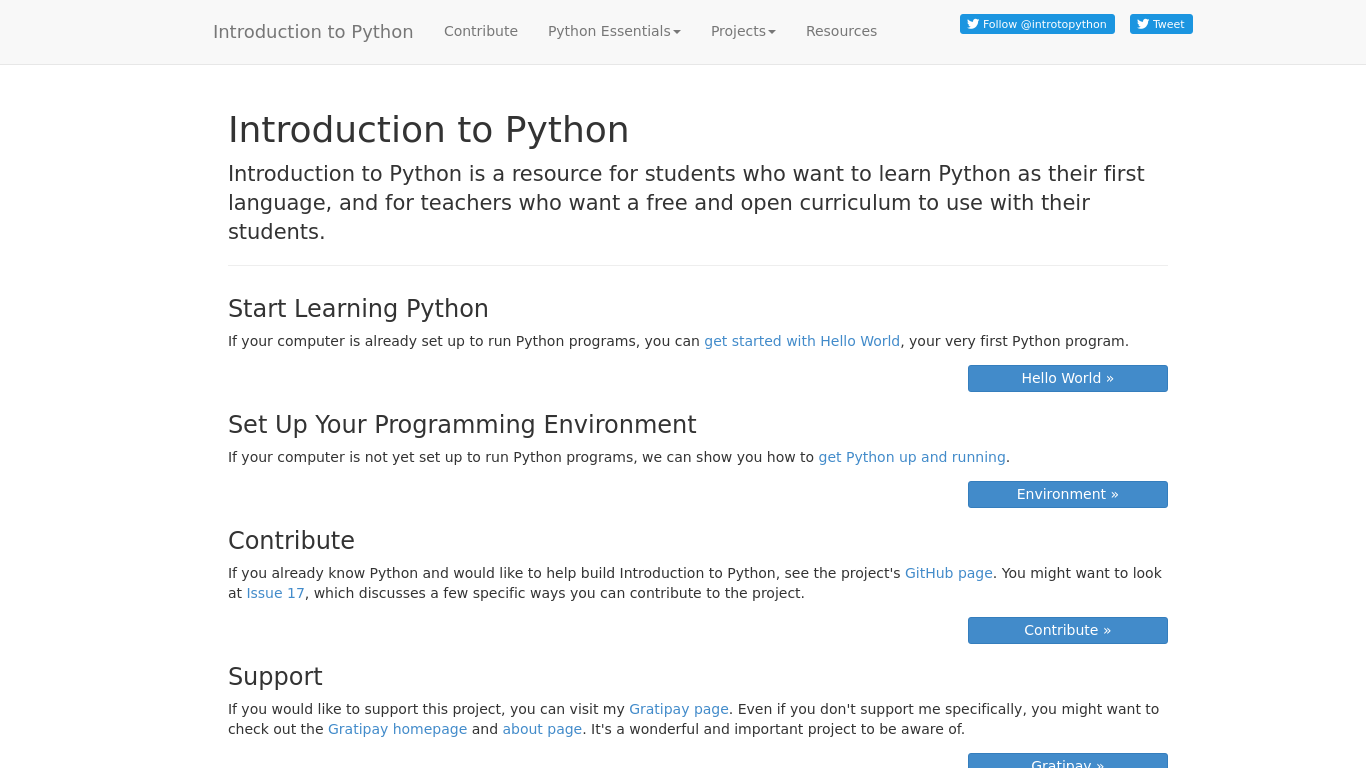Click the Twitter bird icon in Tweet button
Screen dimensions: 1366x768
click(1143, 24)
